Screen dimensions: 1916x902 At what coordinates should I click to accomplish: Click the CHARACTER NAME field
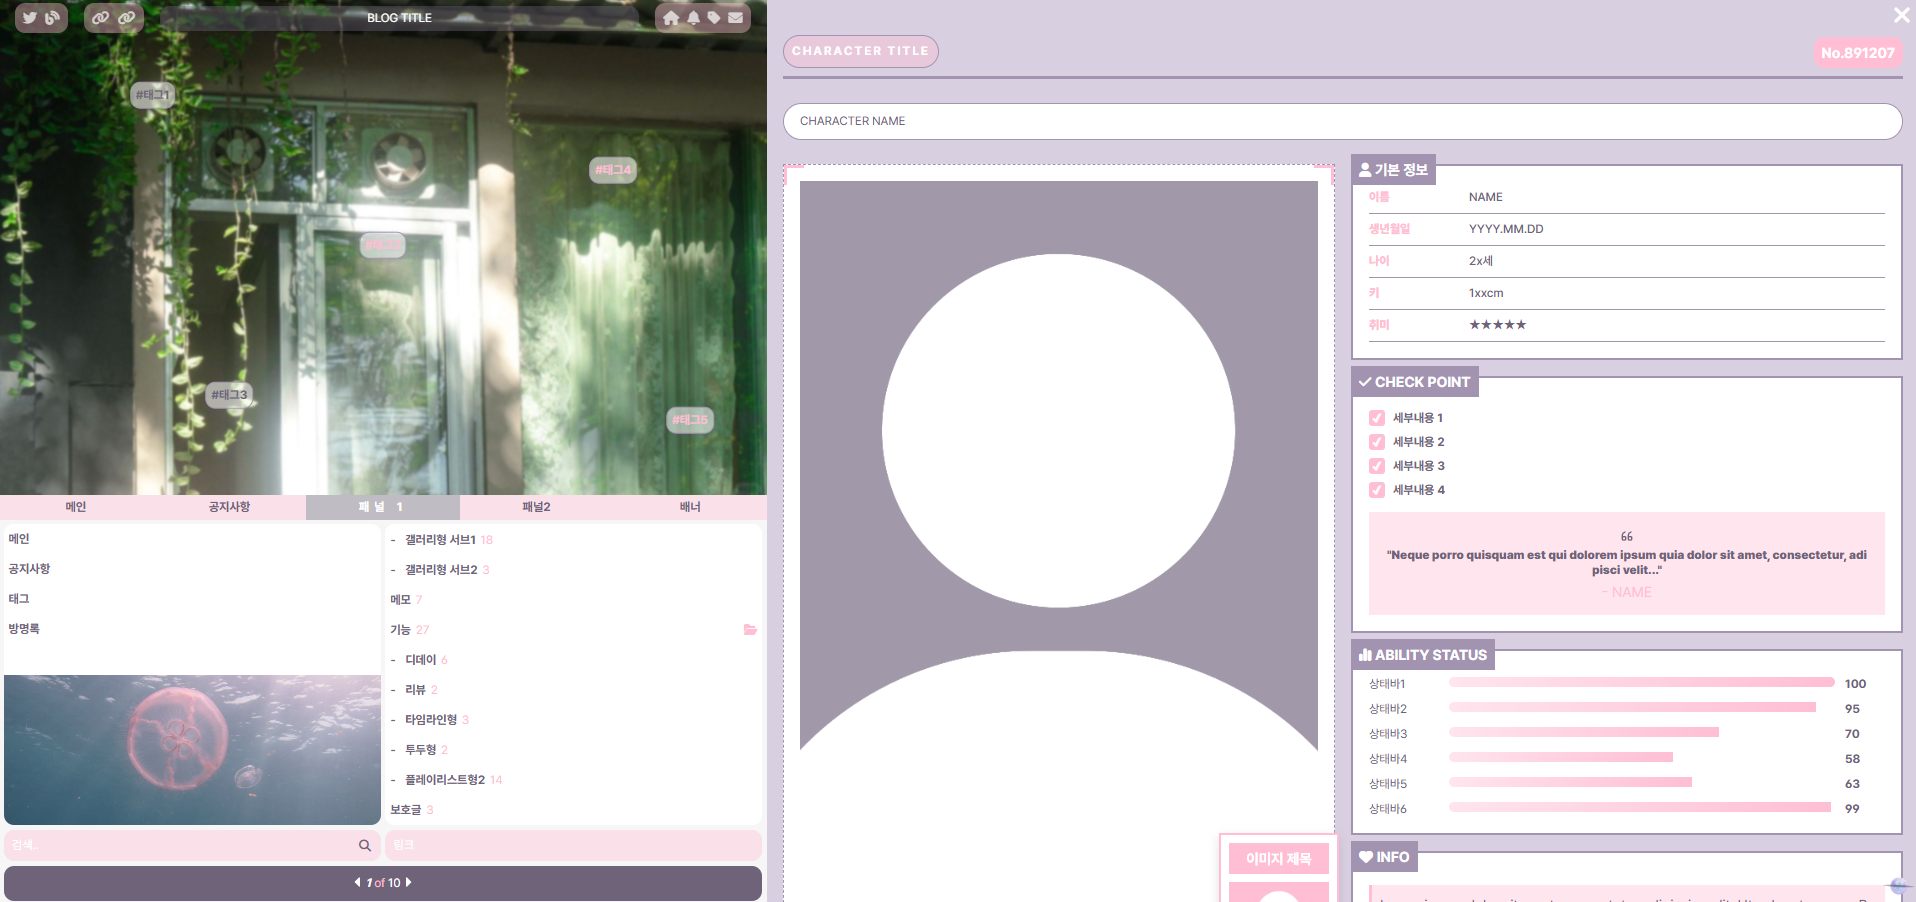click(x=1342, y=121)
